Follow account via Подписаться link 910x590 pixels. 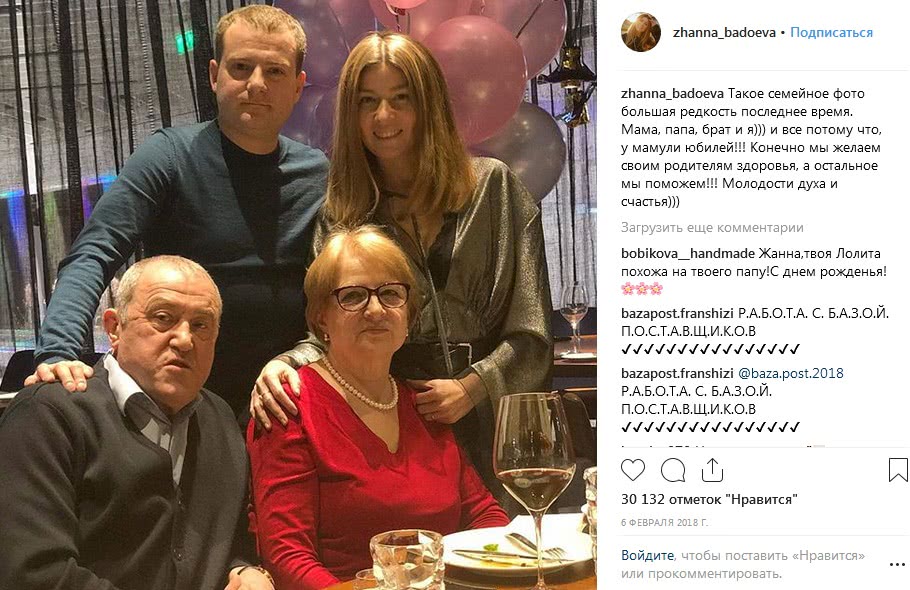point(831,32)
